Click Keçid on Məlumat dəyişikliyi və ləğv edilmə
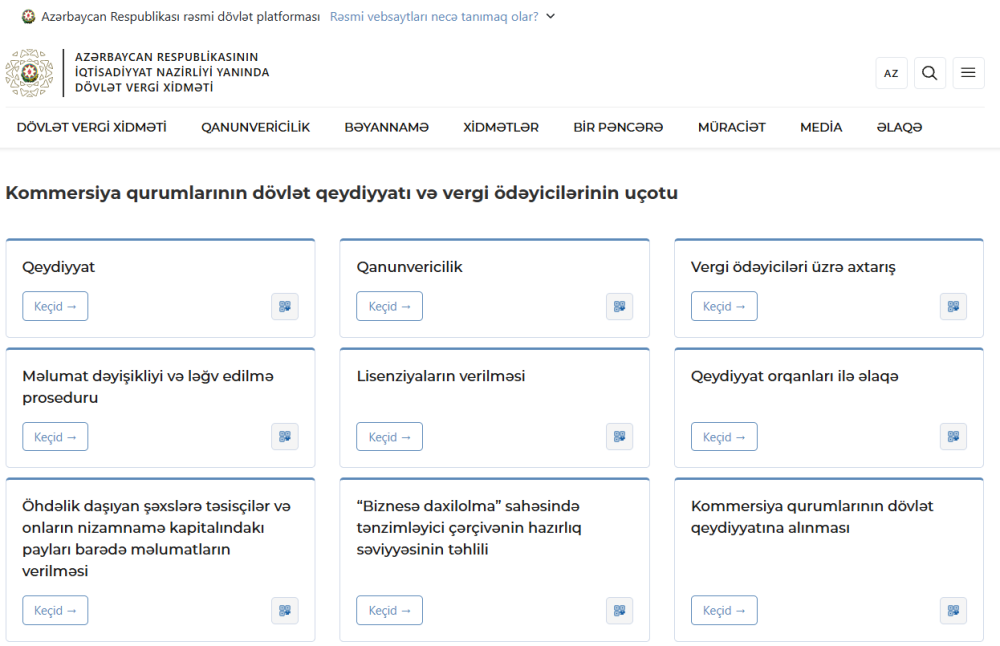This screenshot has width=1000, height=646. 55,437
